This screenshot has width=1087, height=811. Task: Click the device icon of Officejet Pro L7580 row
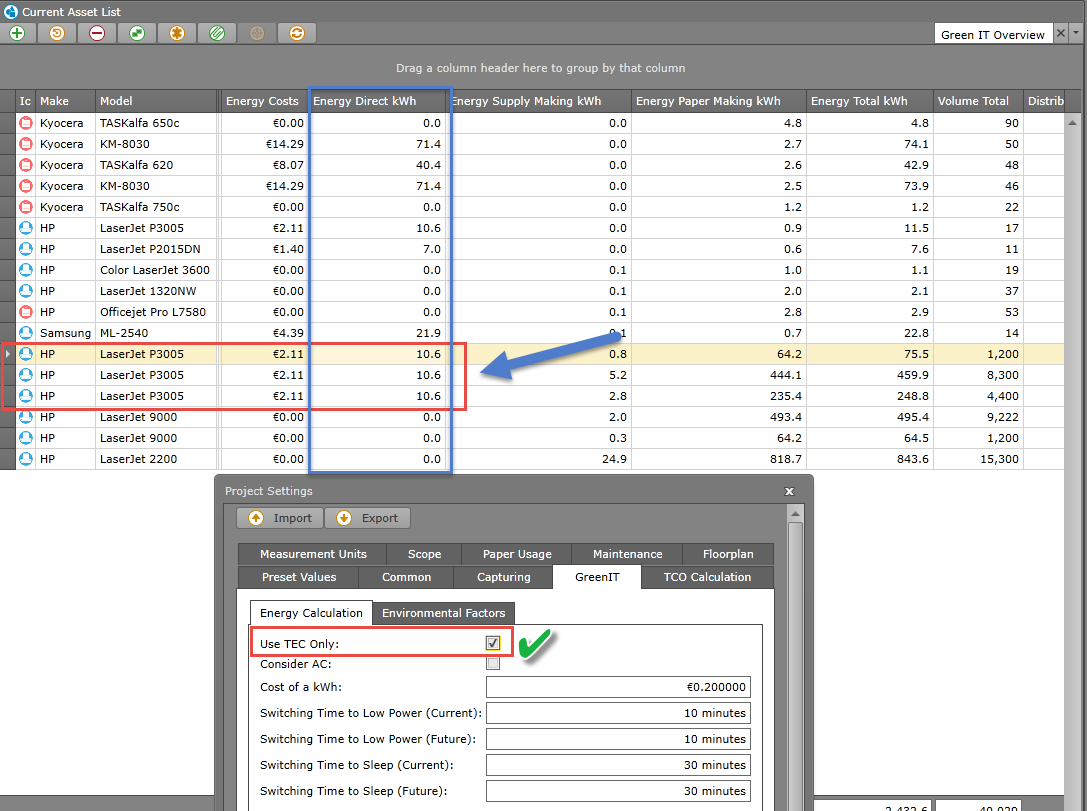coord(26,312)
